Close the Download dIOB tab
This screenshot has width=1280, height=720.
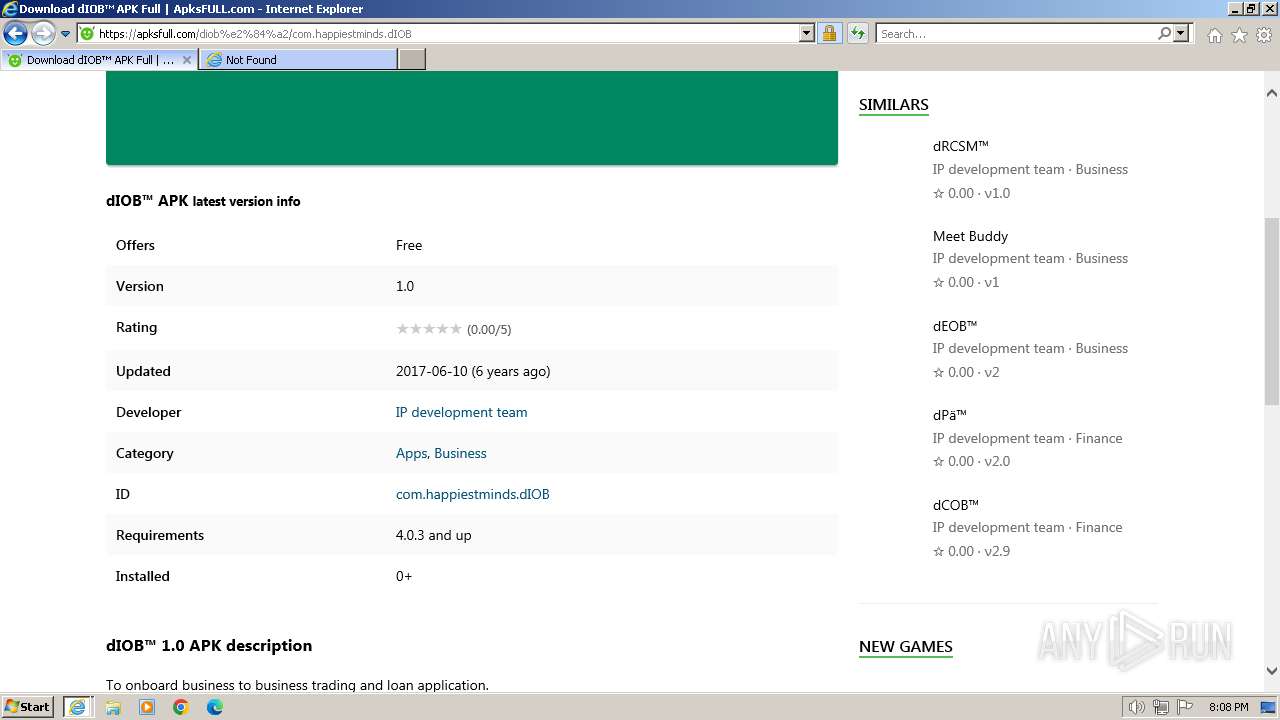(x=186, y=60)
